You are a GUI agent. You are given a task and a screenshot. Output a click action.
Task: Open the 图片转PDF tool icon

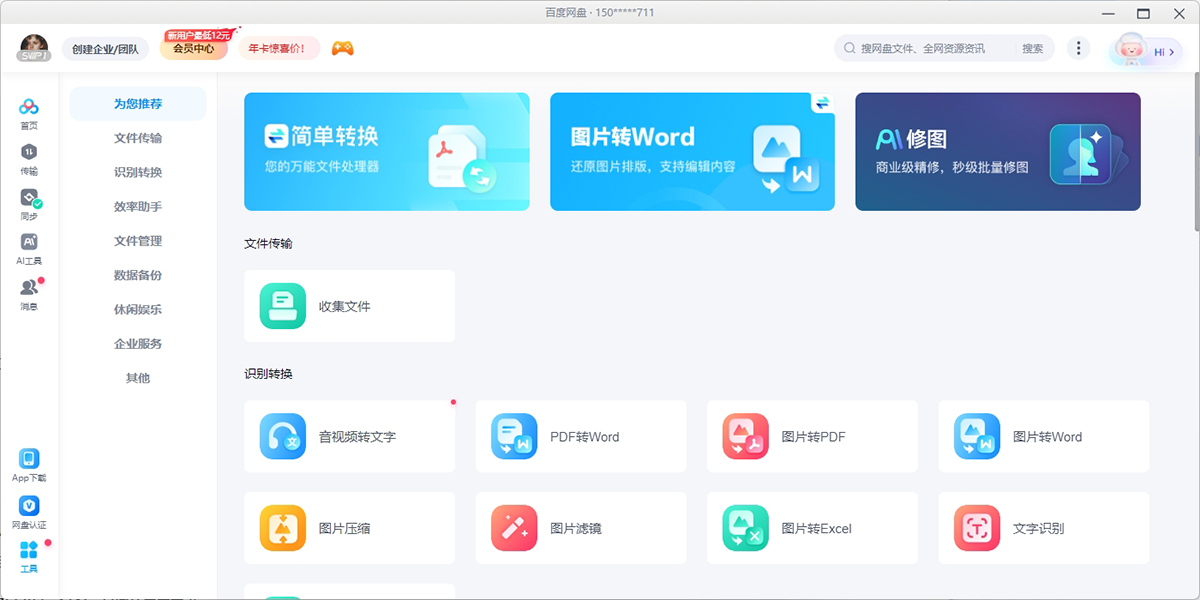click(745, 437)
